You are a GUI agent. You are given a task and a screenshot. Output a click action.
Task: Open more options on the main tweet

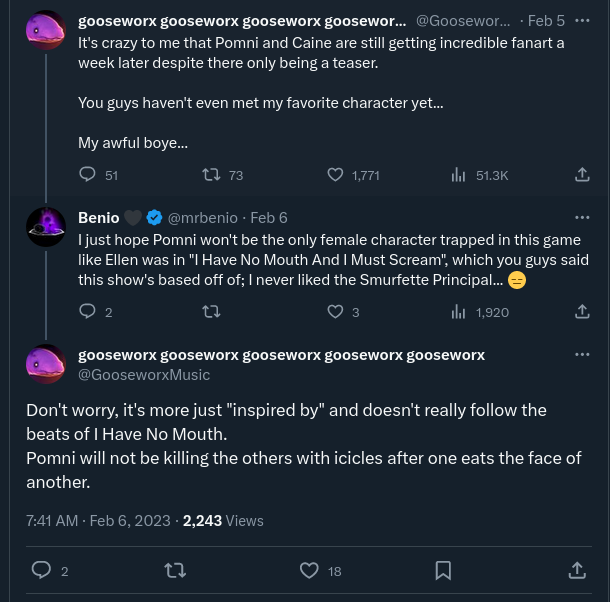tap(582, 355)
